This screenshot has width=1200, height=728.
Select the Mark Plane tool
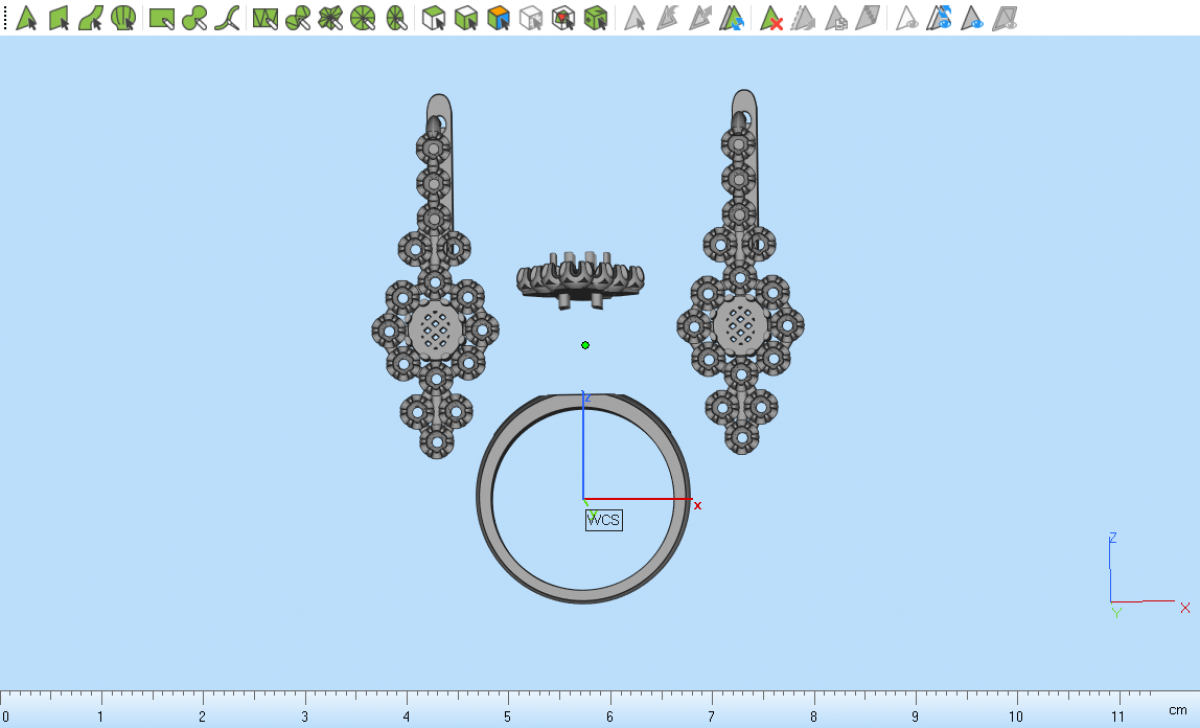(59, 17)
